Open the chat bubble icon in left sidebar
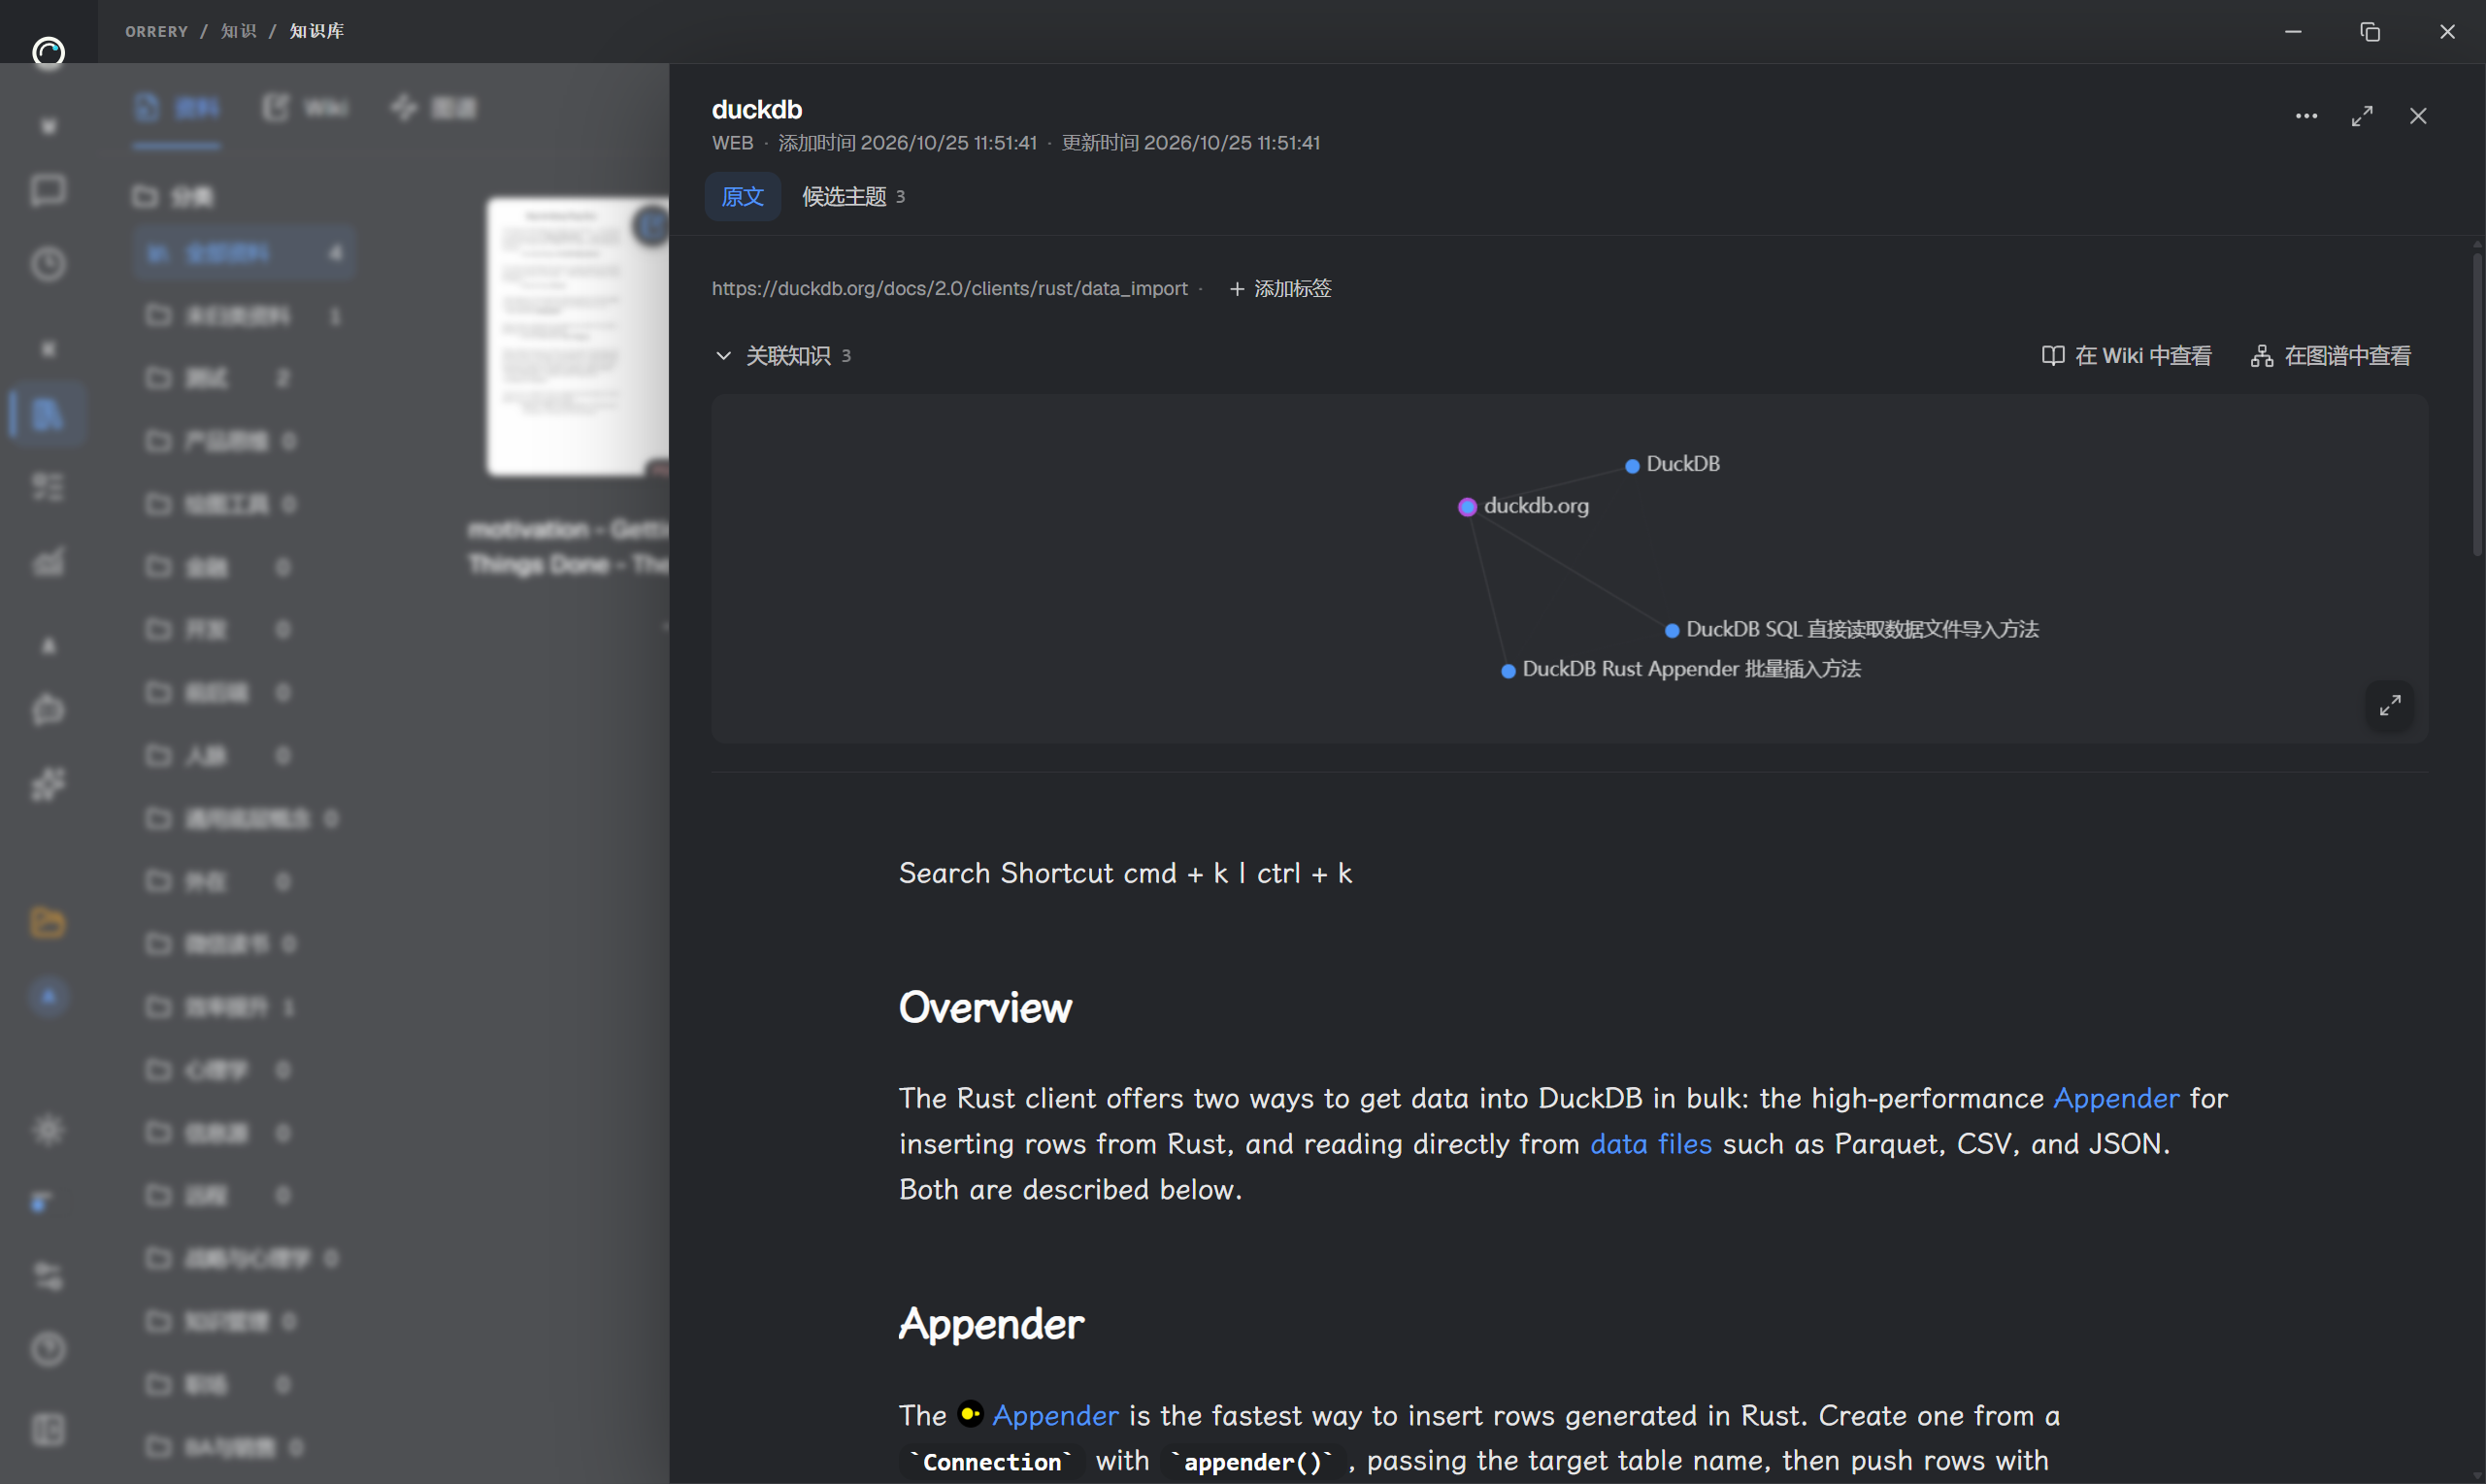Screen dimensions: 2486x1484 coord(48,190)
